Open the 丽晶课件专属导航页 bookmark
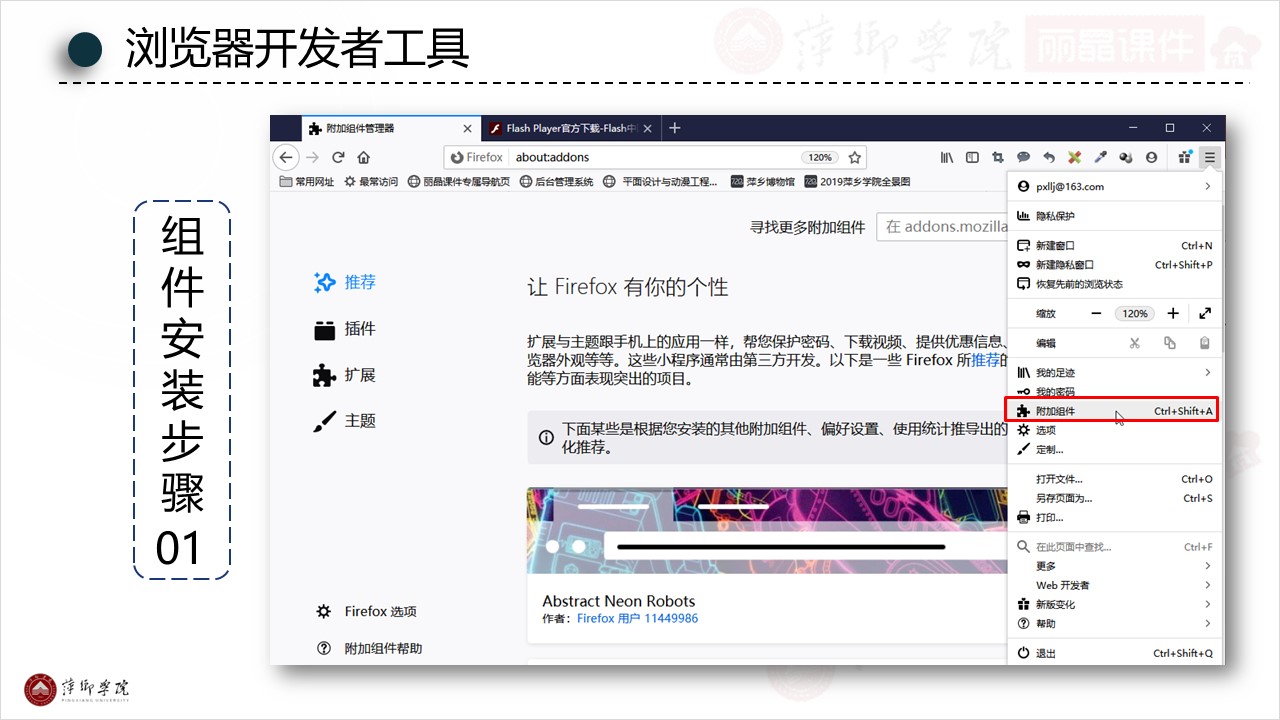 pos(459,182)
